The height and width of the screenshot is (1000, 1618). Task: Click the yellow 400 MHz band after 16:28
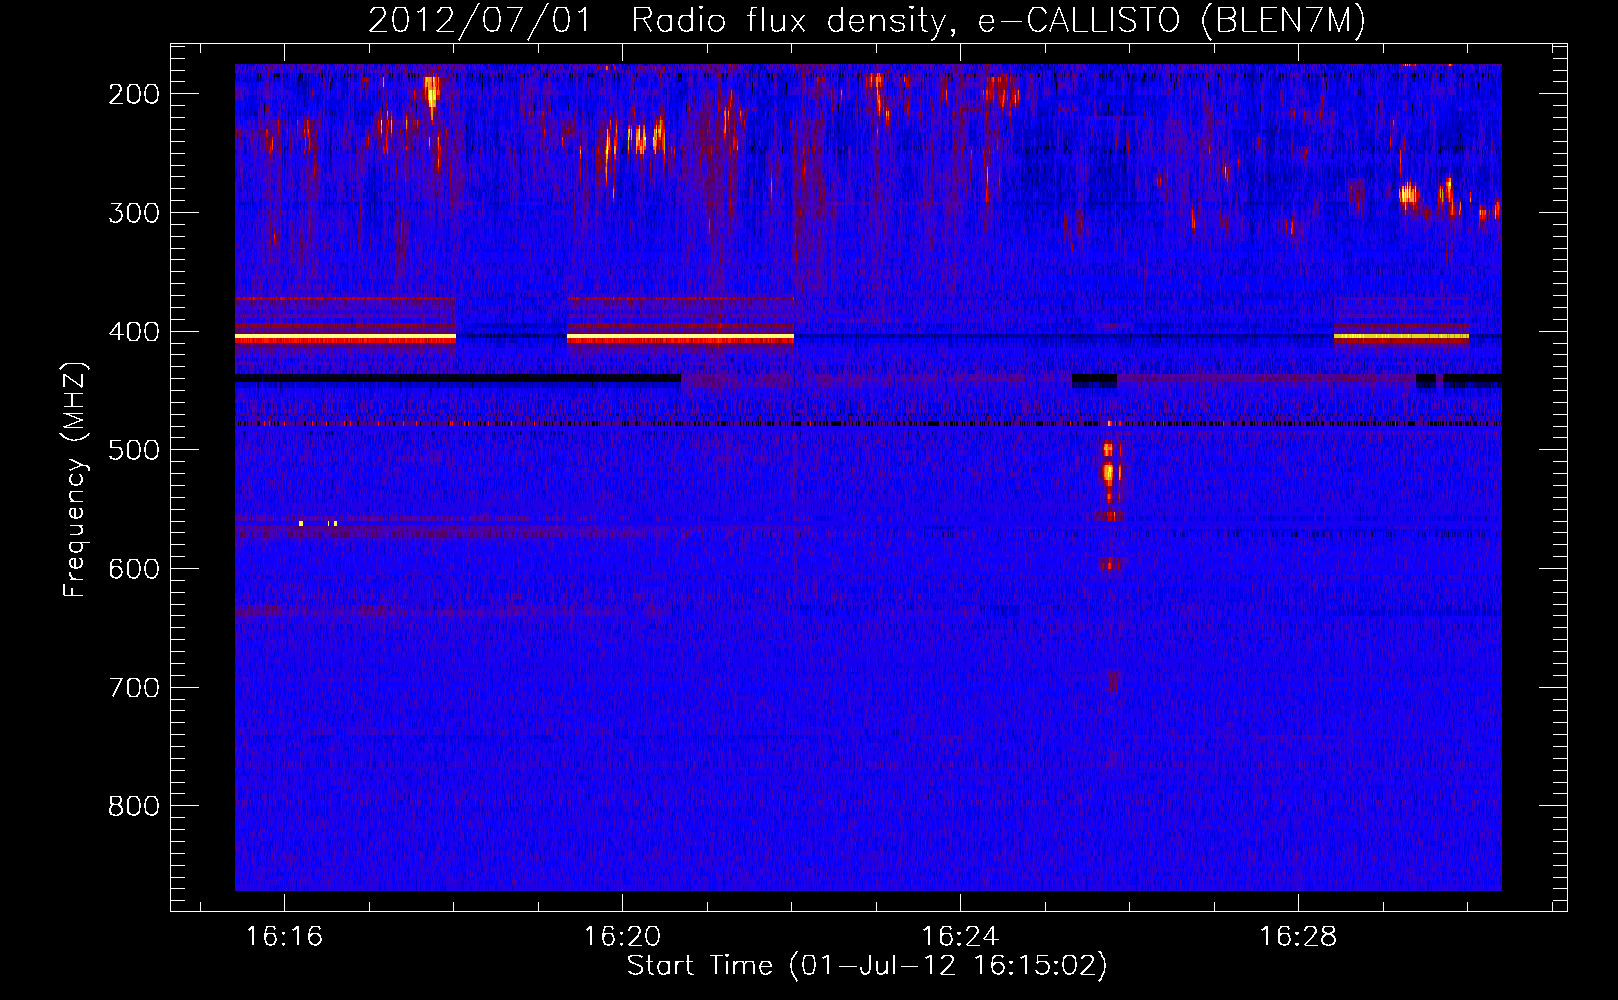click(1401, 337)
